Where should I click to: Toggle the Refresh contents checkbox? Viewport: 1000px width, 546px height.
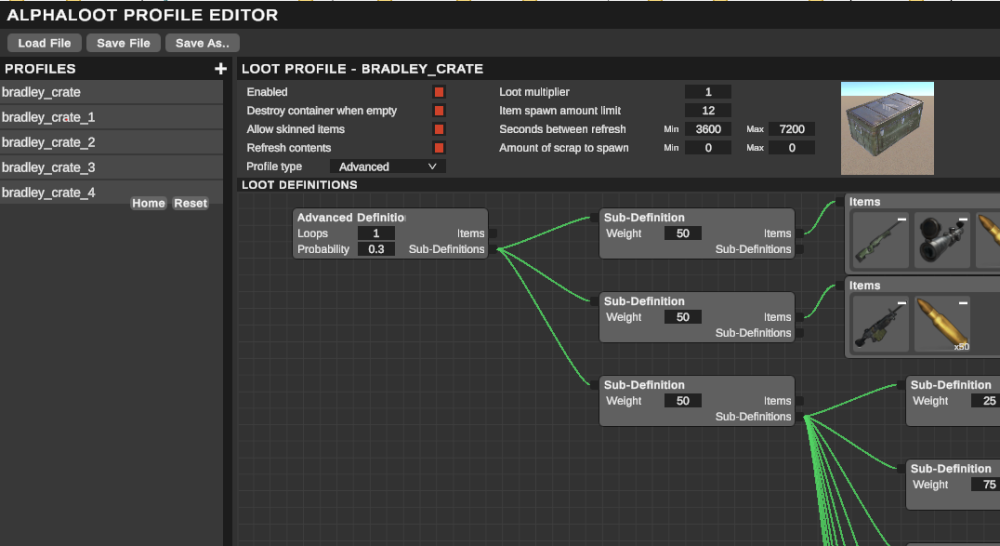click(438, 148)
